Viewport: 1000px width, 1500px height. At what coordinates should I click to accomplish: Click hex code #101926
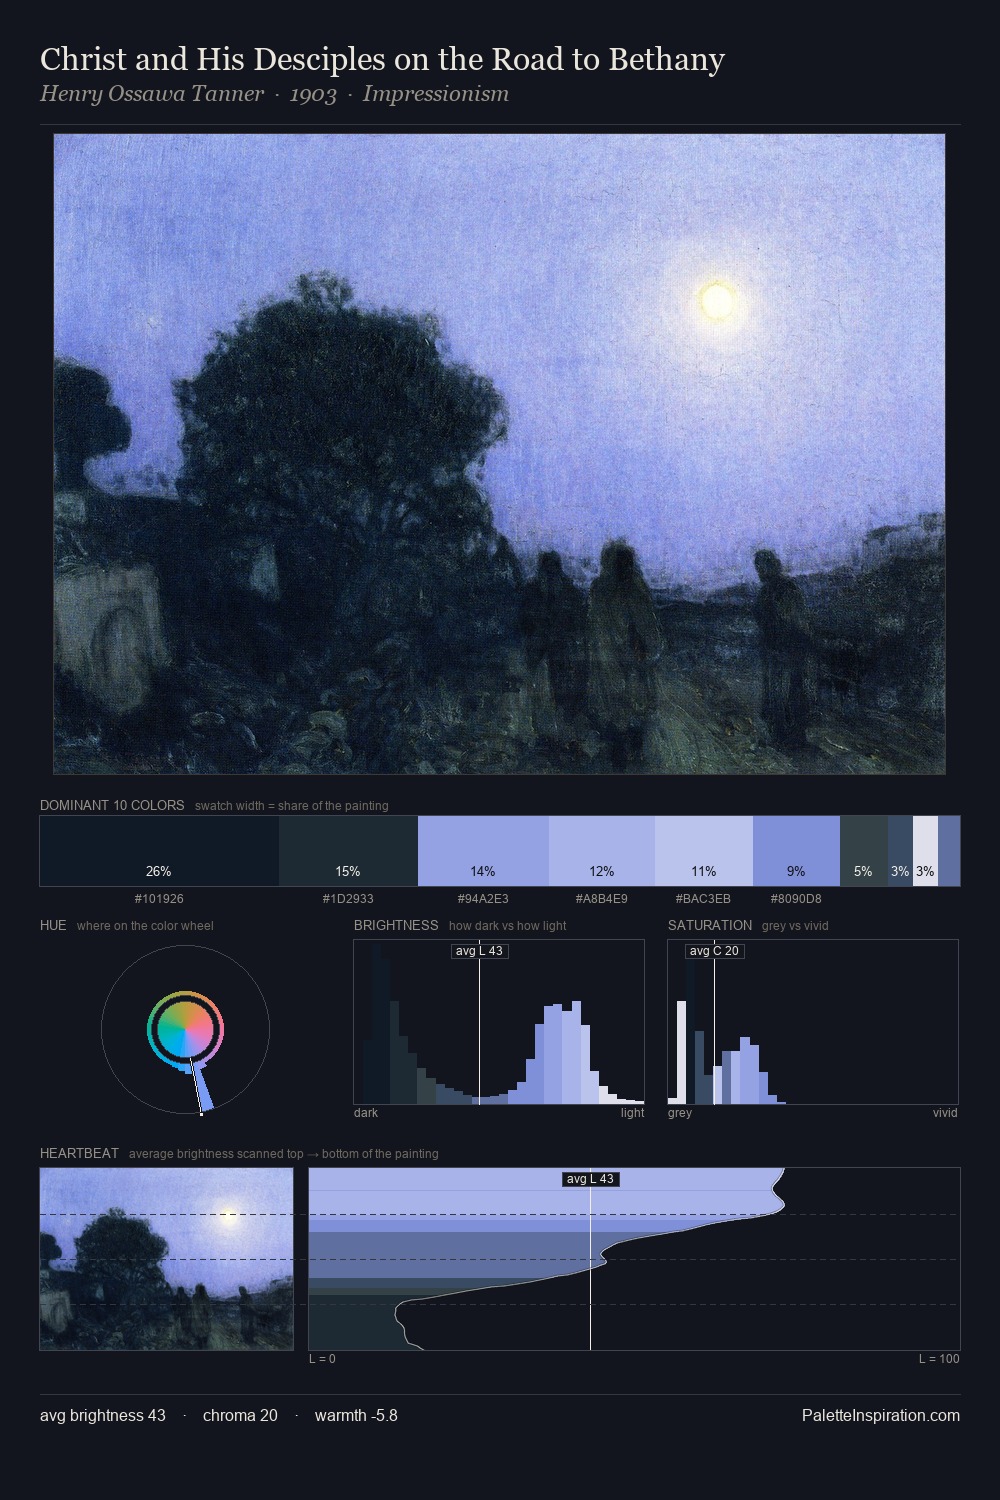[x=159, y=899]
